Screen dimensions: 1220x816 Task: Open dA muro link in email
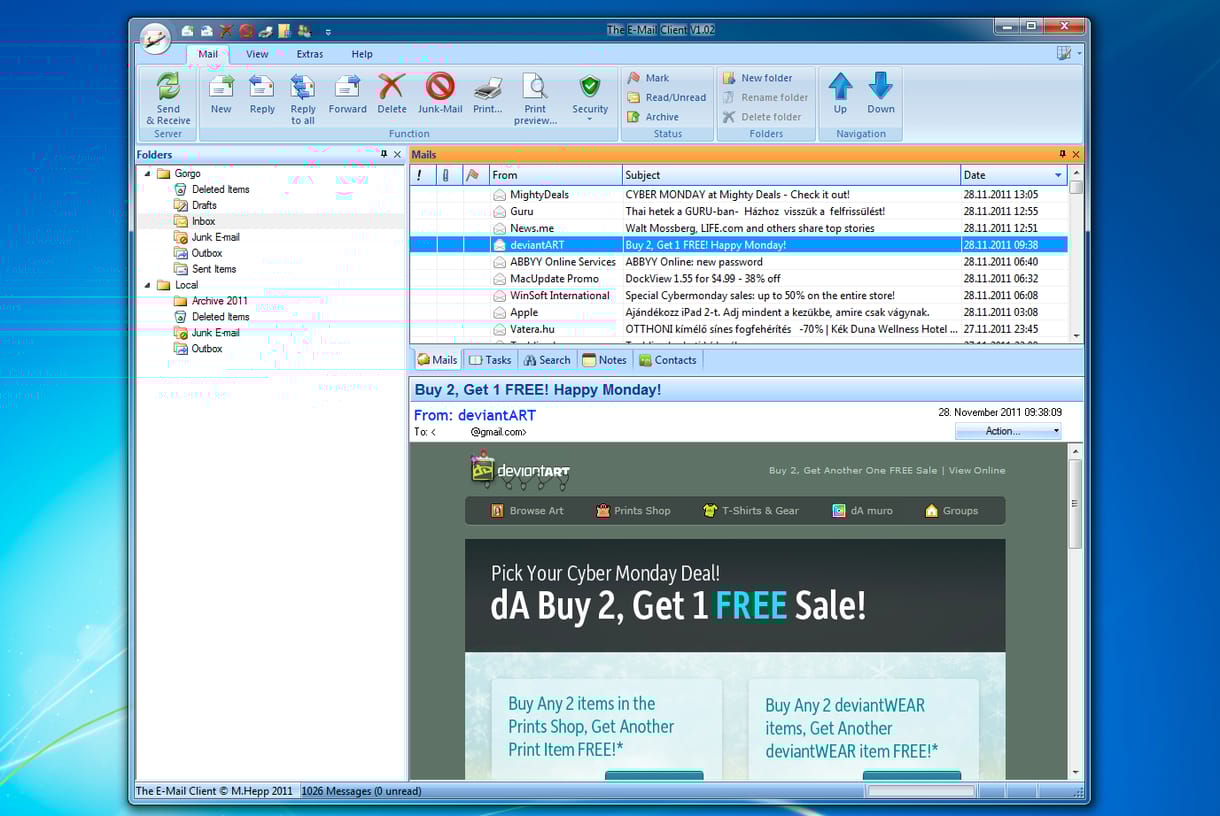862,510
